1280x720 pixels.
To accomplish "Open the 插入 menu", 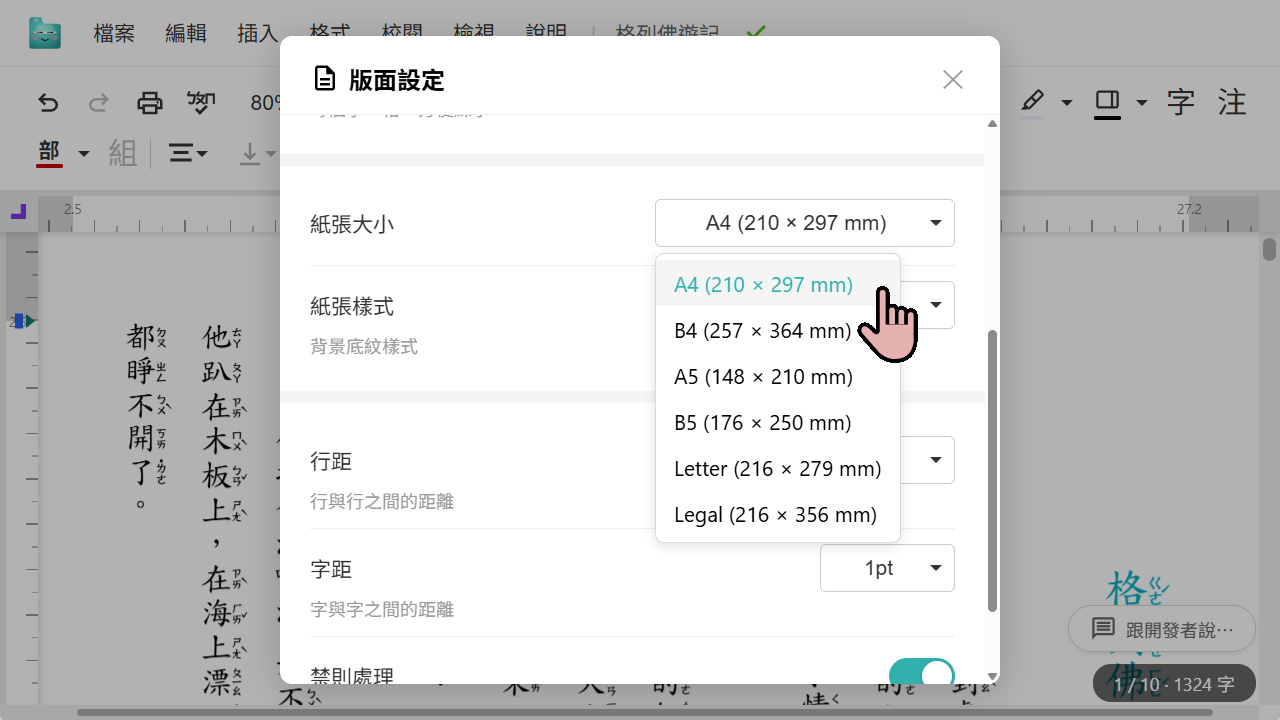I will pos(258,33).
